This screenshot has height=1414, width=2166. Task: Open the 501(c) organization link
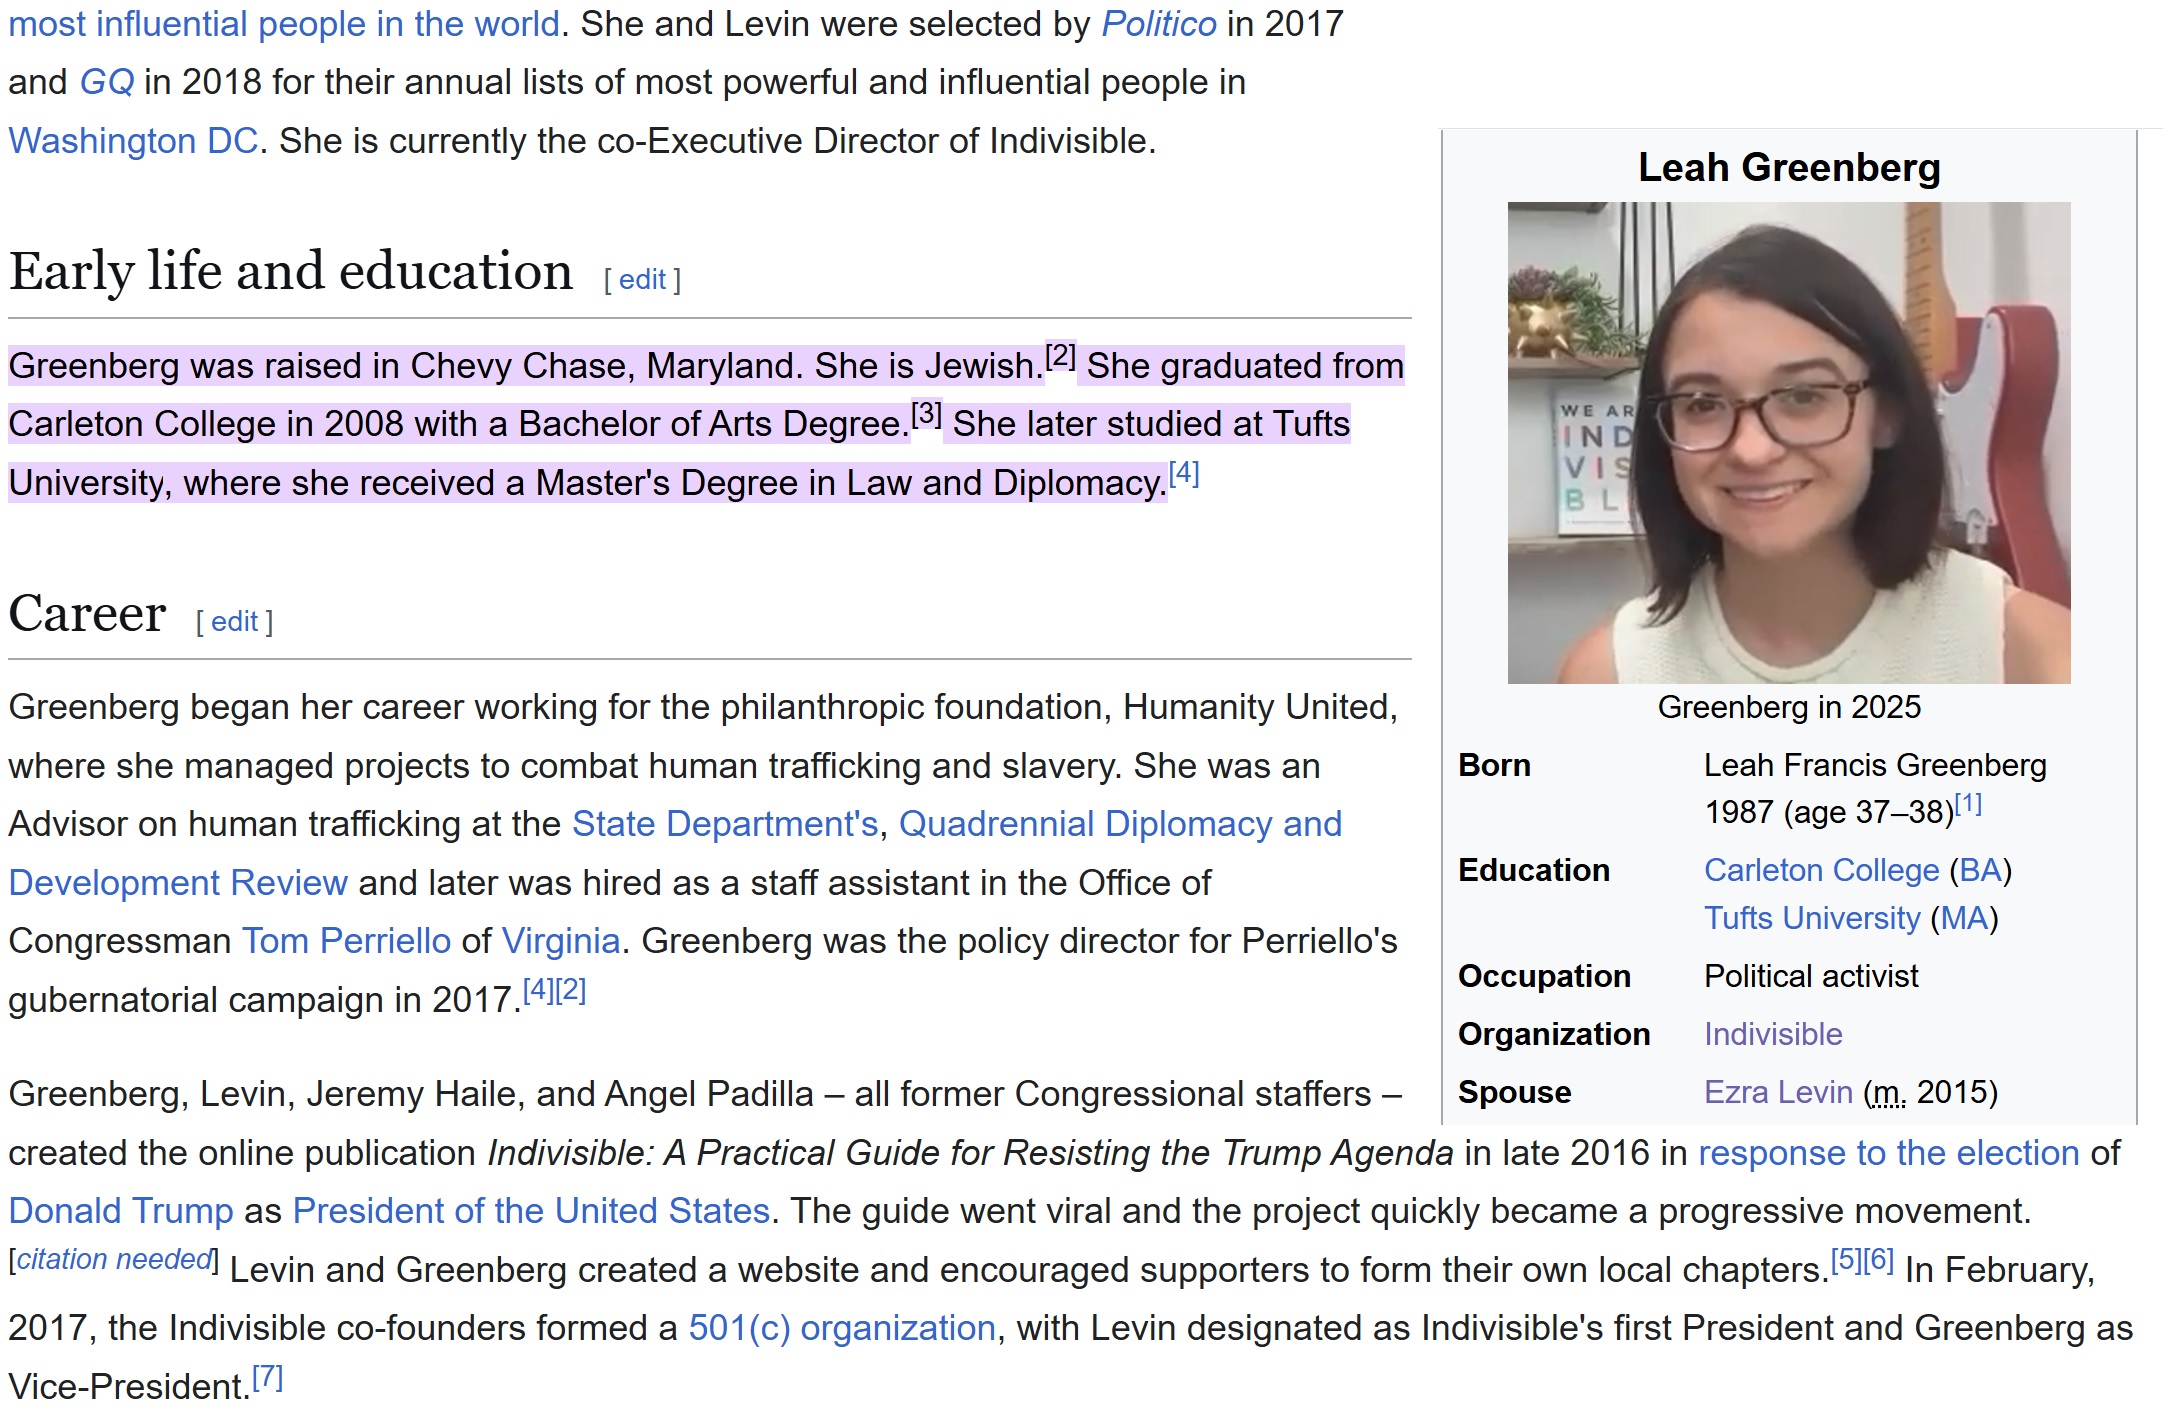tap(841, 1328)
